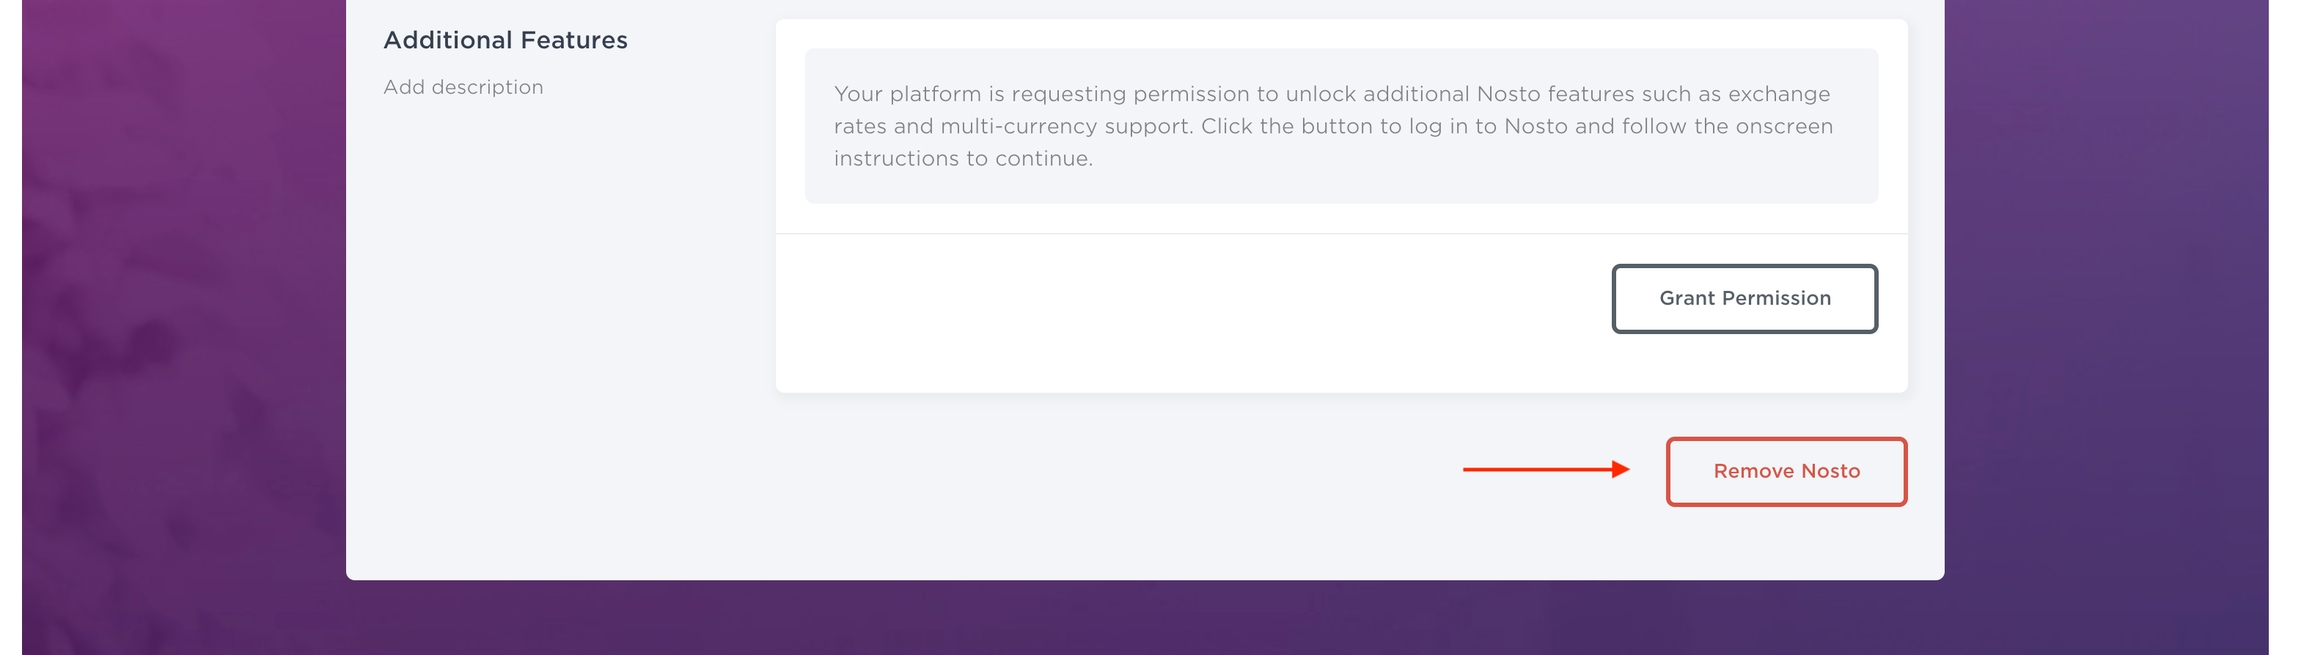This screenshot has height=655, width=2304.
Task: Click the "instructions to continue." line
Action: tap(963, 159)
